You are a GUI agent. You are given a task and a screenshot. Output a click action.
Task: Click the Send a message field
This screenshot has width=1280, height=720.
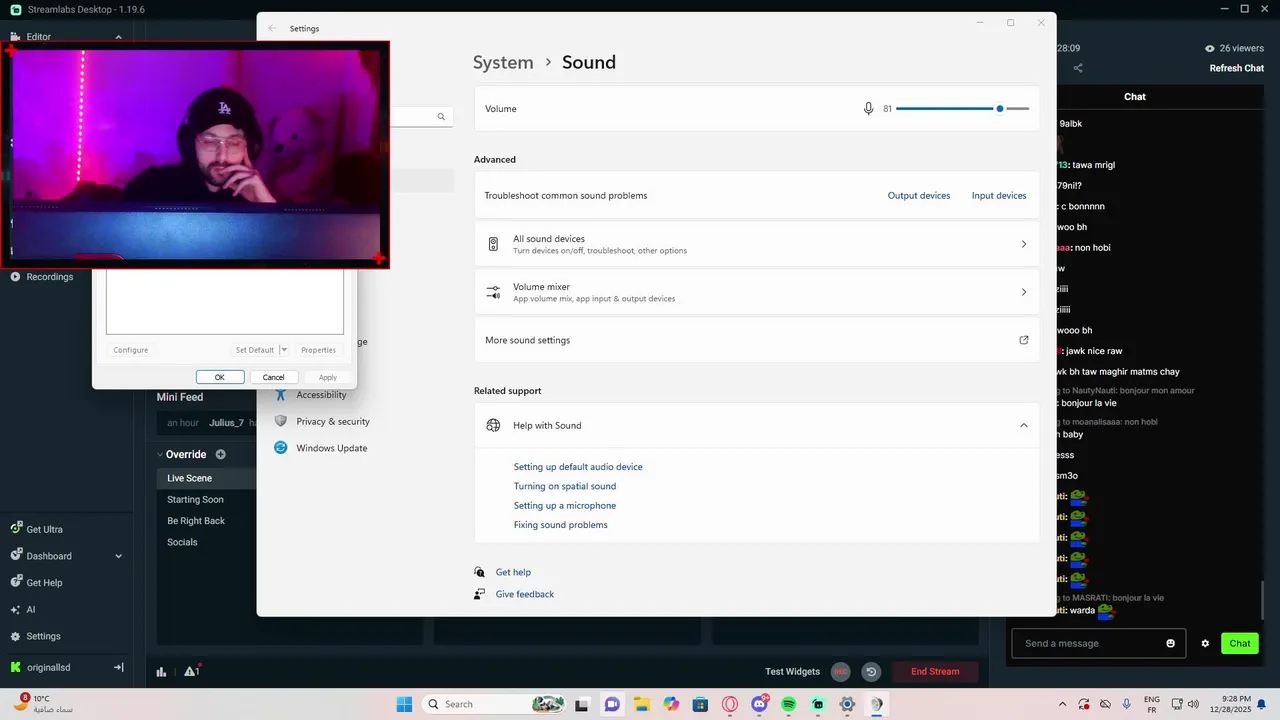pyautogui.click(x=1098, y=643)
